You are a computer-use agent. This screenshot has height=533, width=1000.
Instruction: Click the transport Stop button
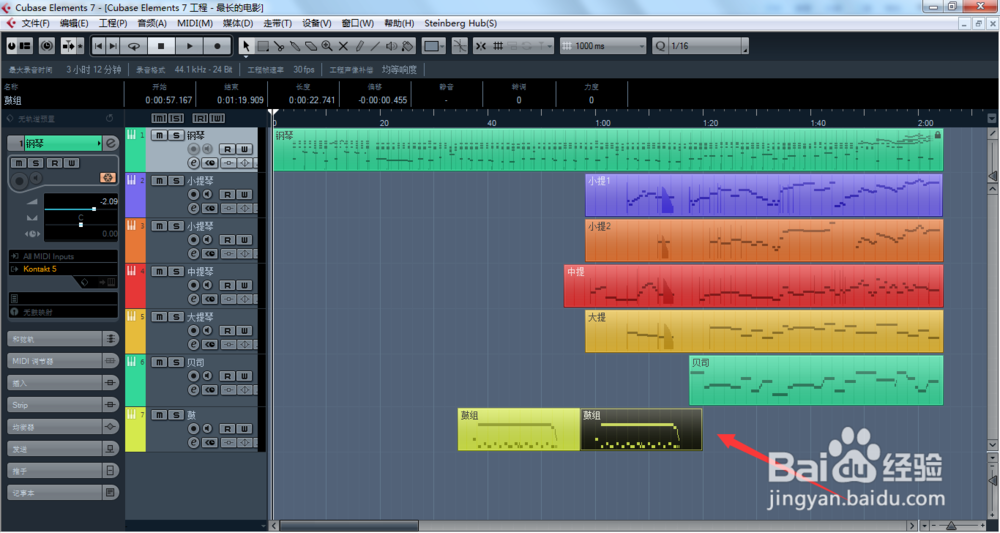click(161, 46)
